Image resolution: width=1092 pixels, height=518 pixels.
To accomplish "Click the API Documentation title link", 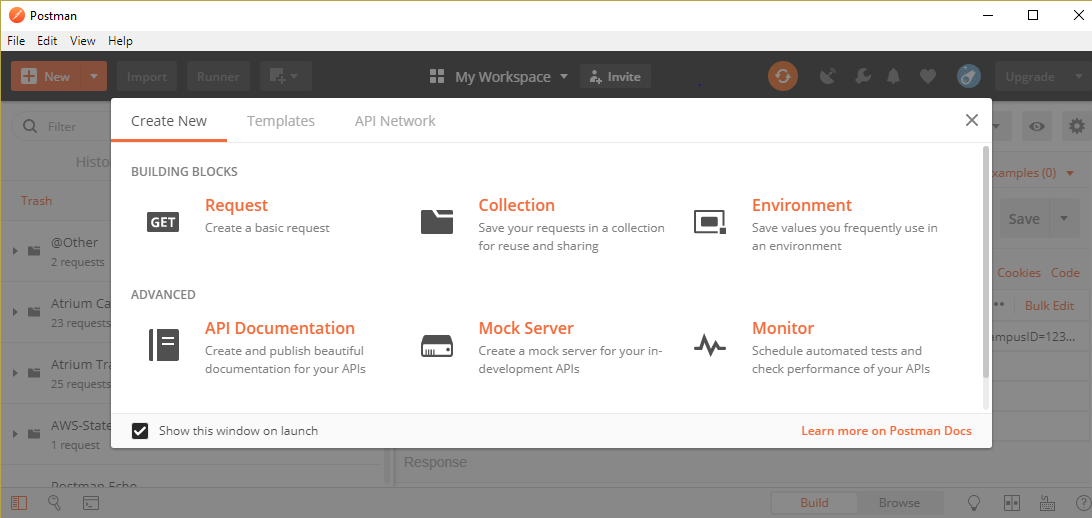I will 279,328.
